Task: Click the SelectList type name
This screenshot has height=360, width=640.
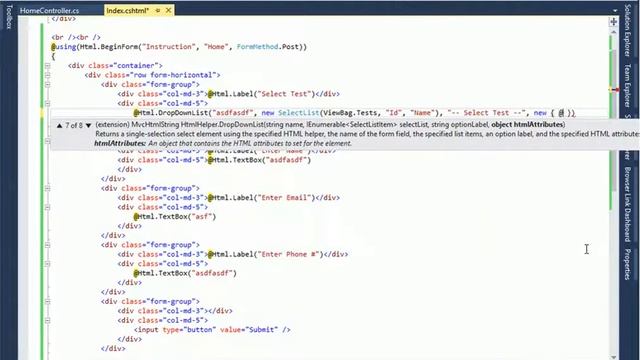Action: [299, 113]
